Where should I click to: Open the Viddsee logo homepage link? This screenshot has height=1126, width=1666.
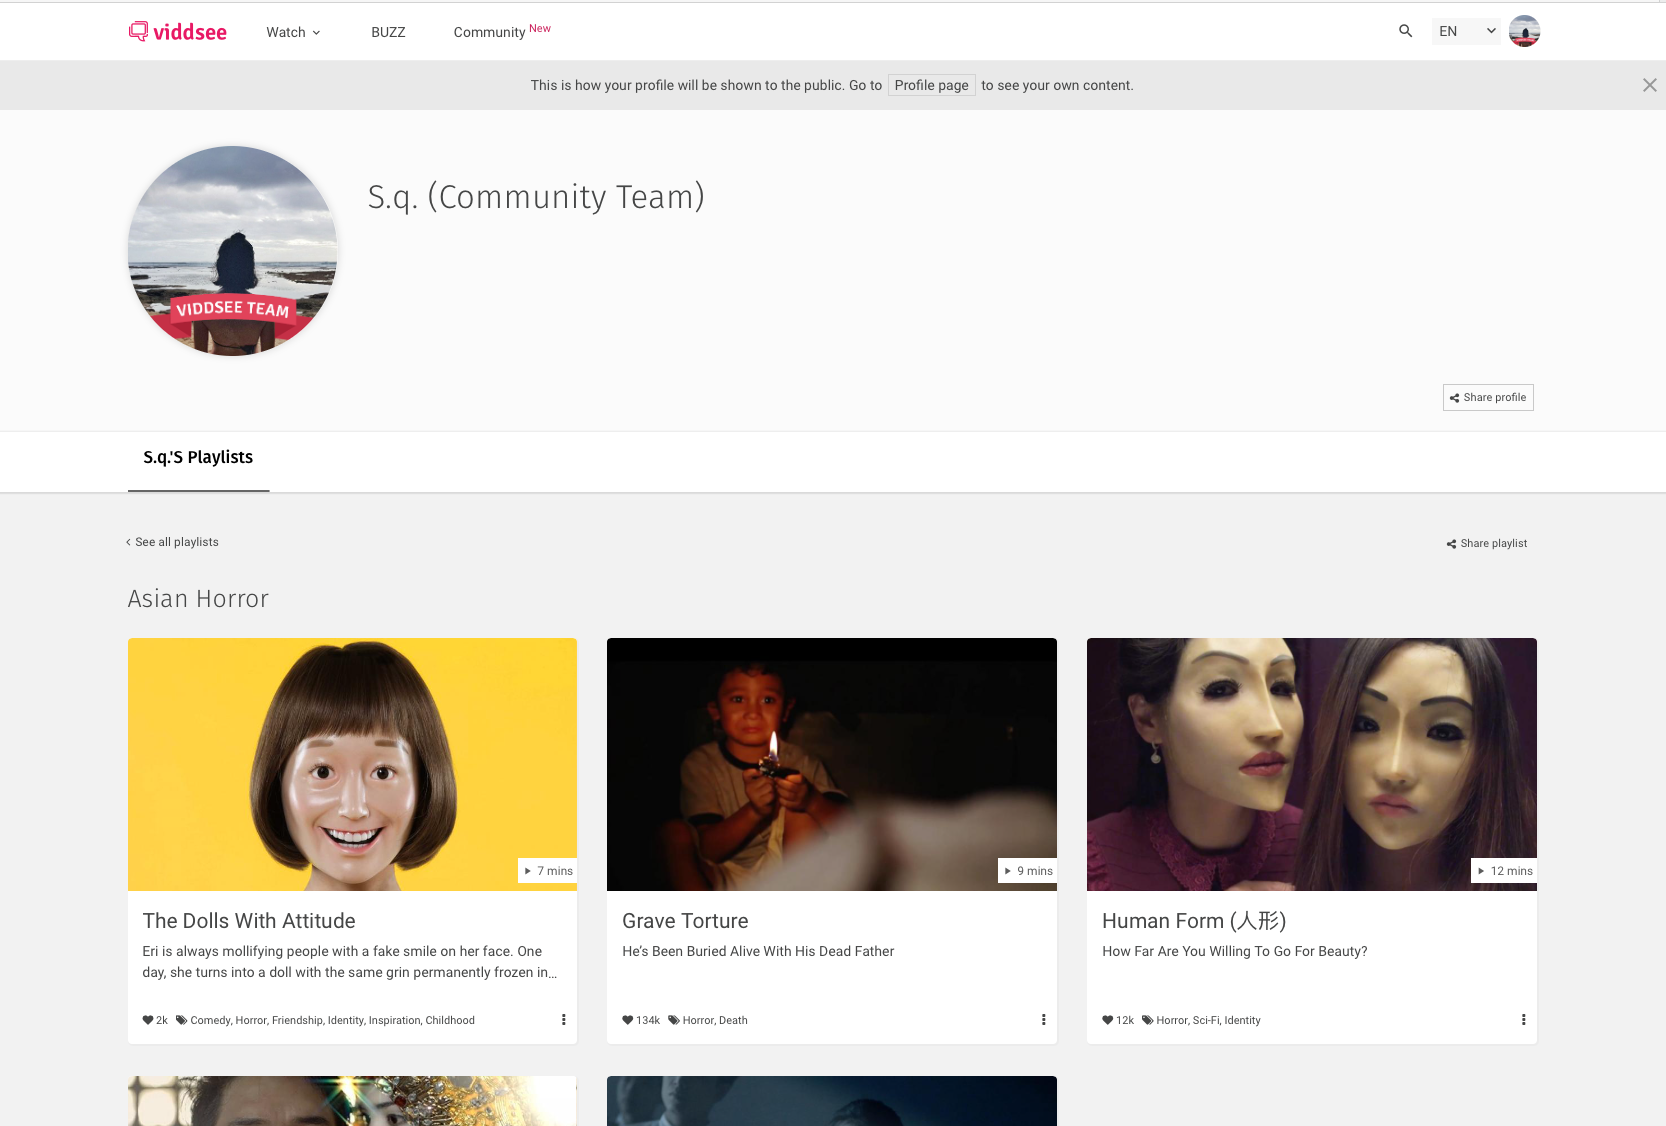click(178, 32)
